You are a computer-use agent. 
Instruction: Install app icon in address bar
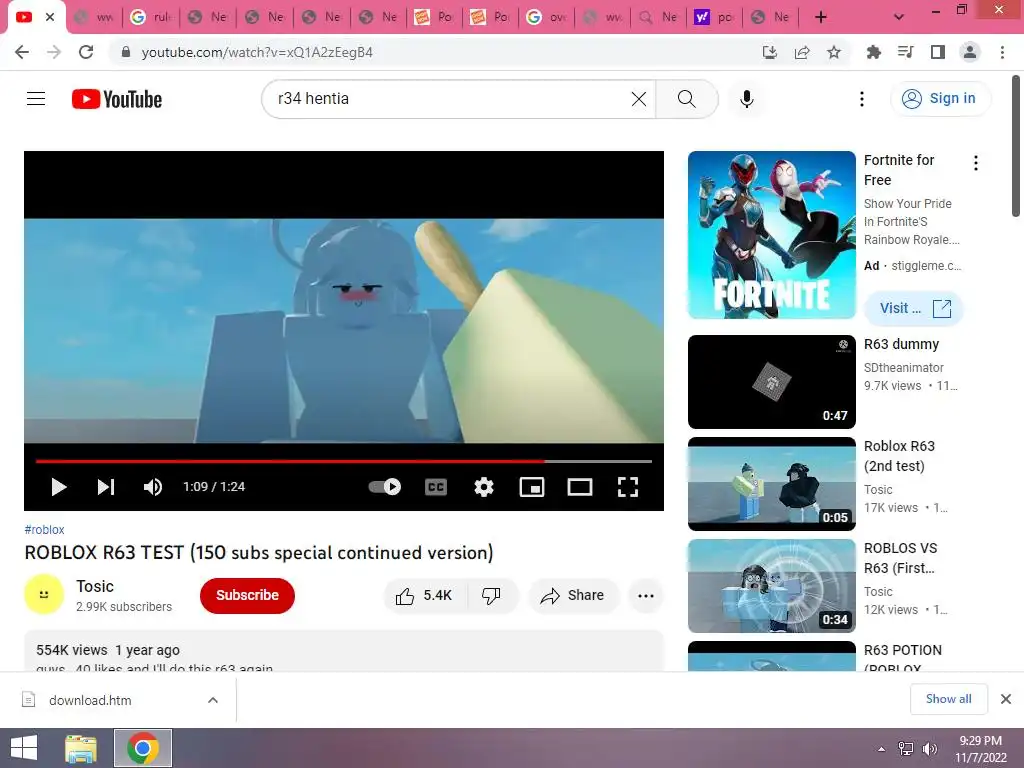click(x=770, y=52)
